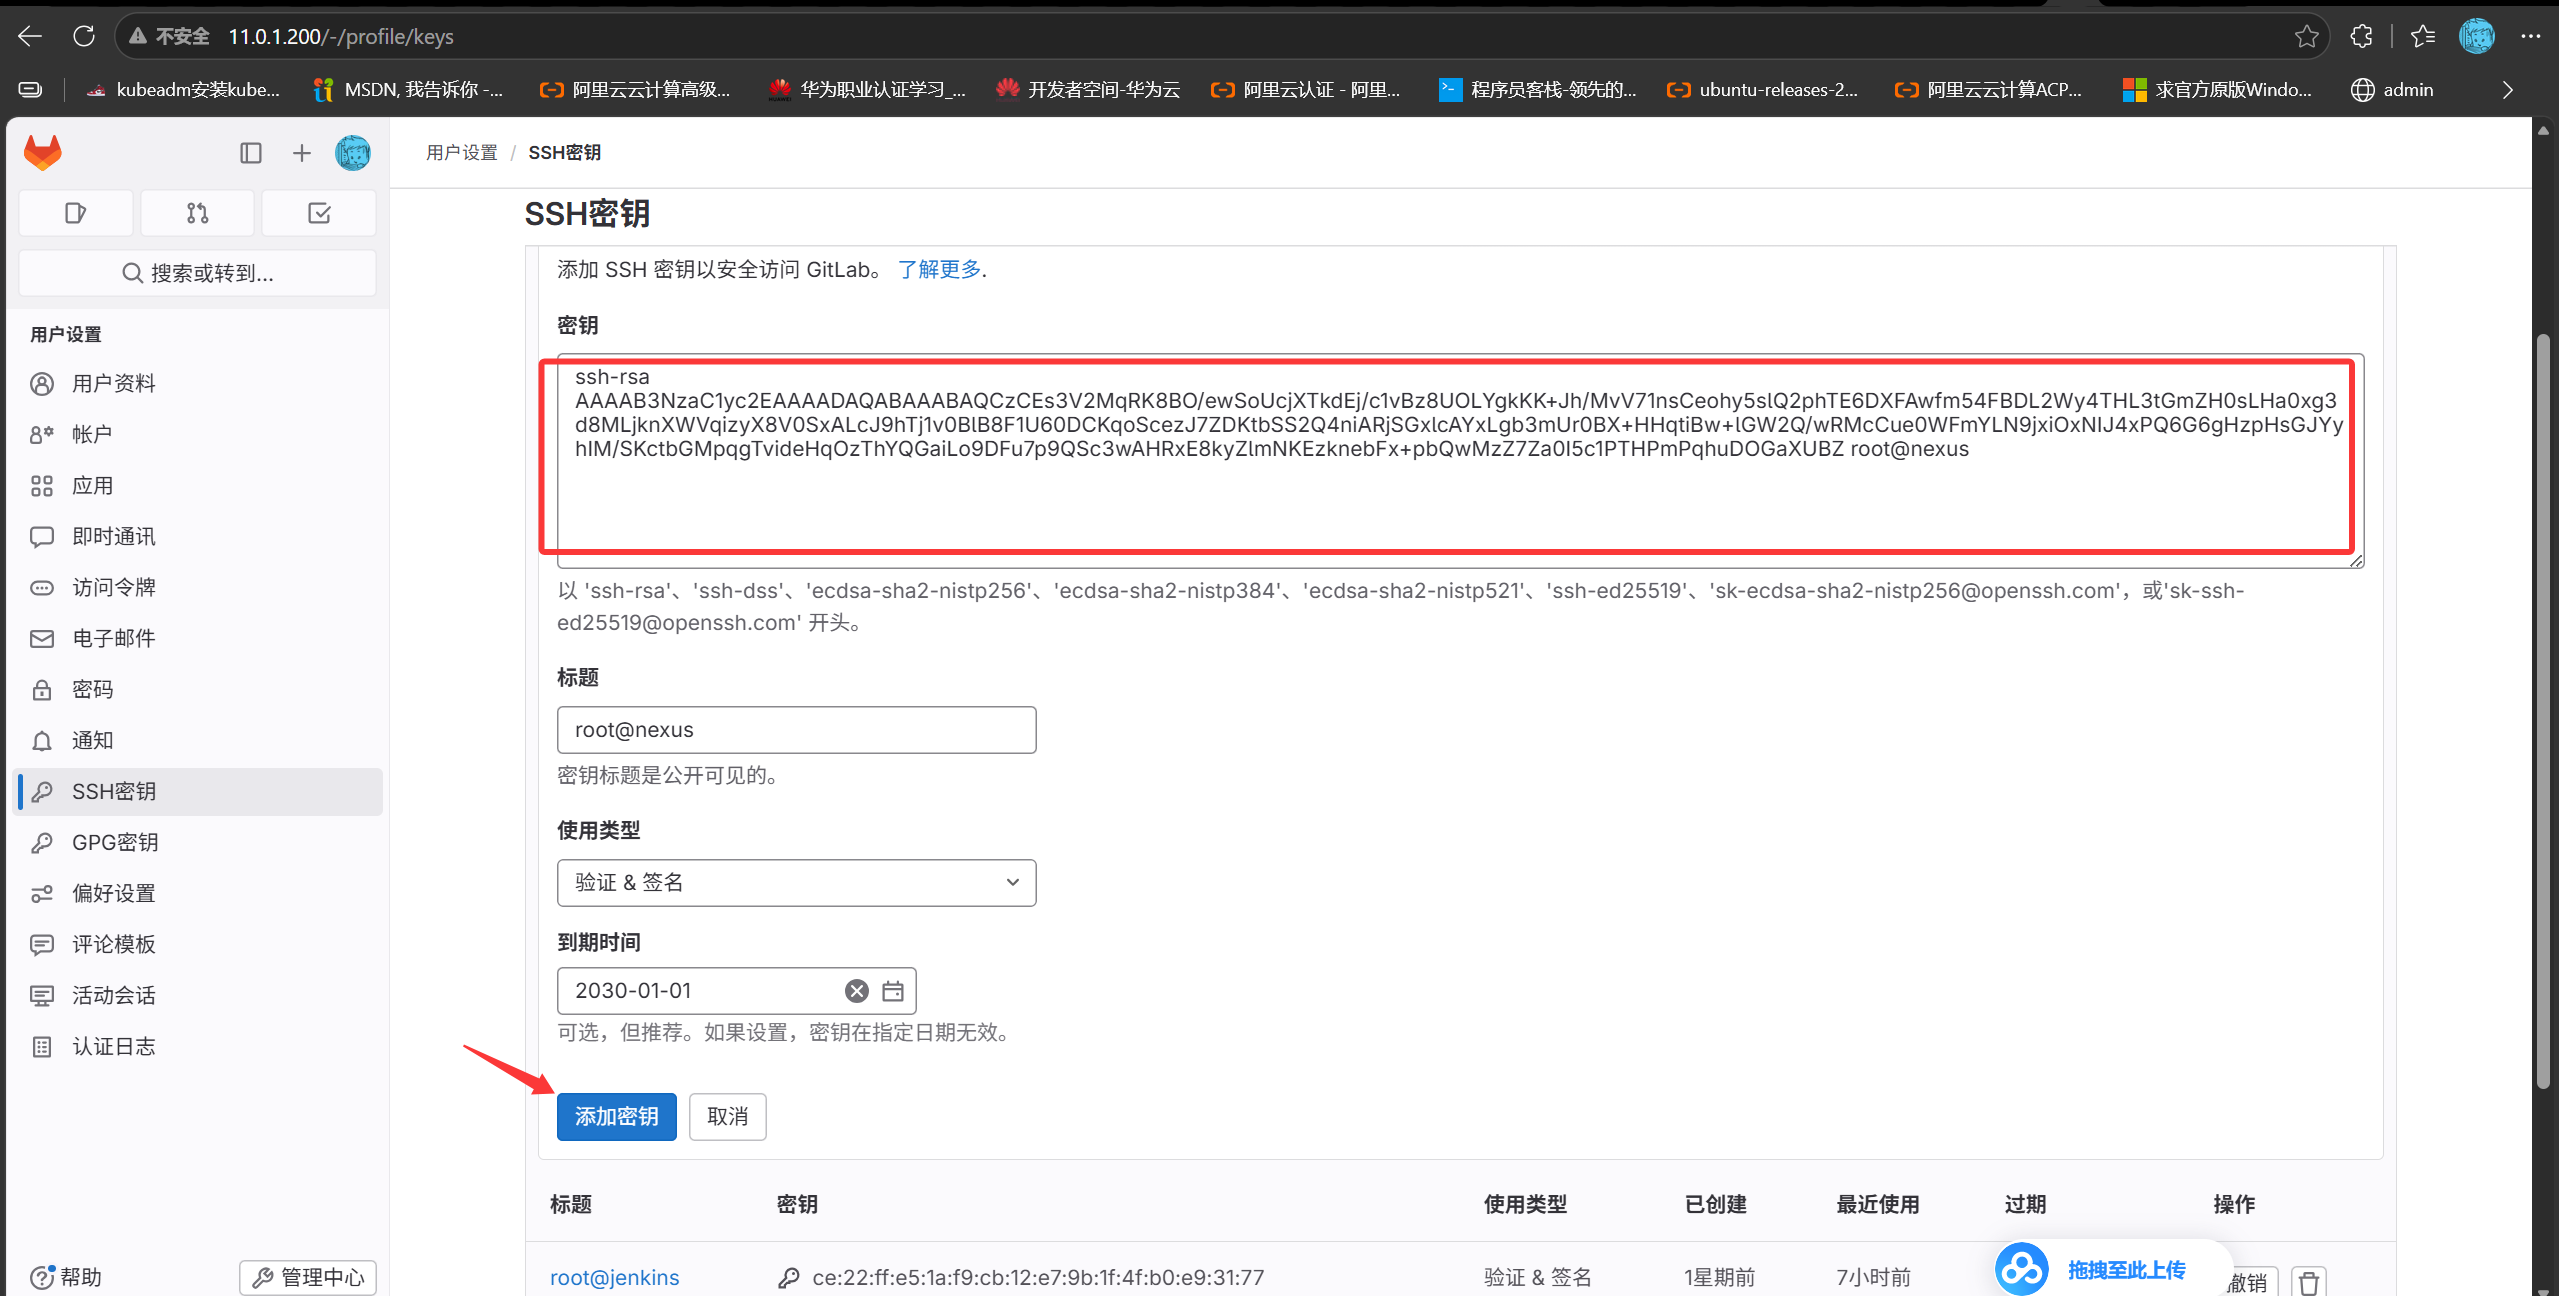This screenshot has width=2559, height=1296.
Task: Bookmark this page with the star icon
Action: point(2306,37)
